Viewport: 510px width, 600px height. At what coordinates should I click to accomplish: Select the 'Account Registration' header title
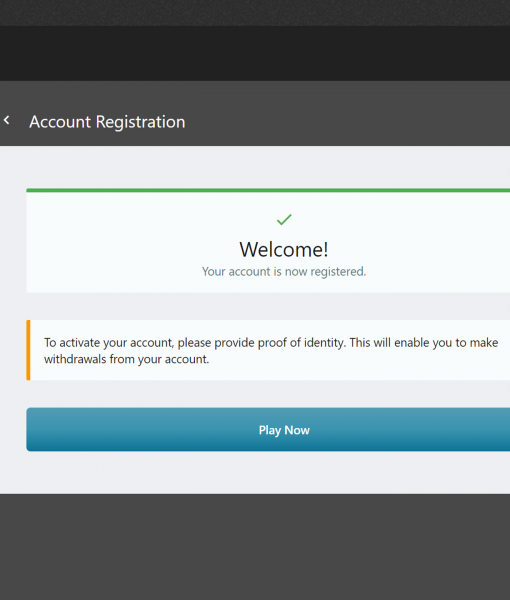tap(107, 122)
